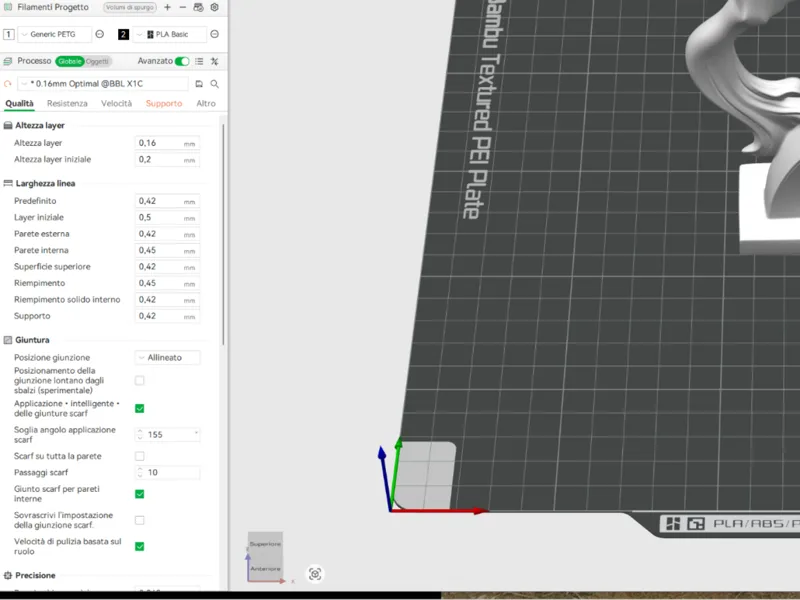Click the icon right of the list icon
Image resolution: width=800 pixels, height=600 pixels.
[214, 61]
